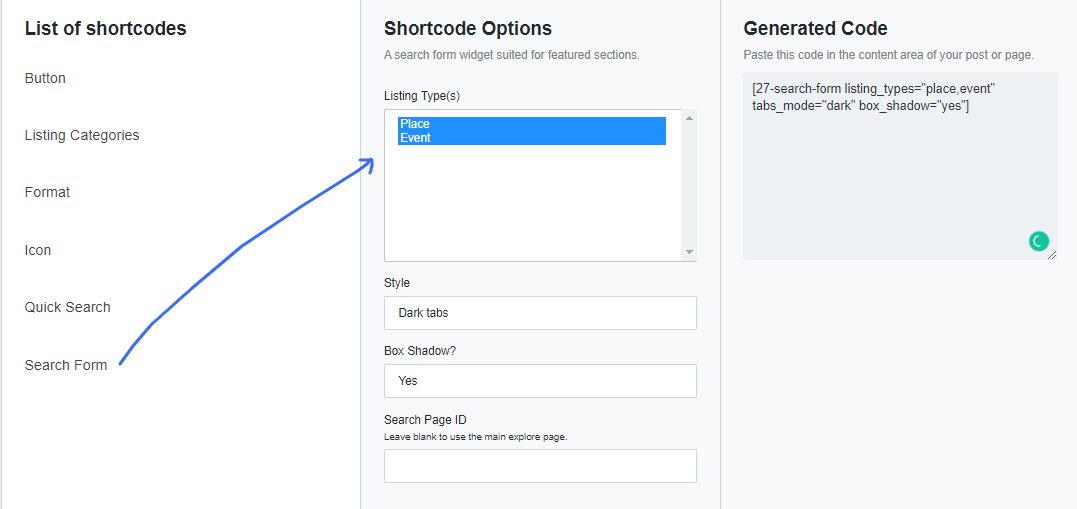Click the Listing Type(s) scrollbar track
Screen dimensions: 1077x509
pos(690,185)
